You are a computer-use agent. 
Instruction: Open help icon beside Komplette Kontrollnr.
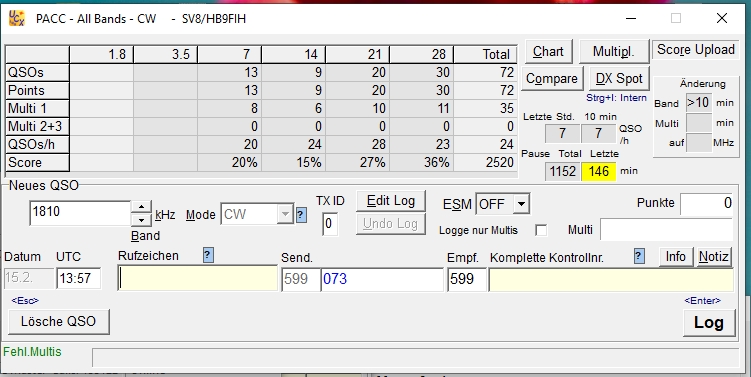pyautogui.click(x=639, y=256)
